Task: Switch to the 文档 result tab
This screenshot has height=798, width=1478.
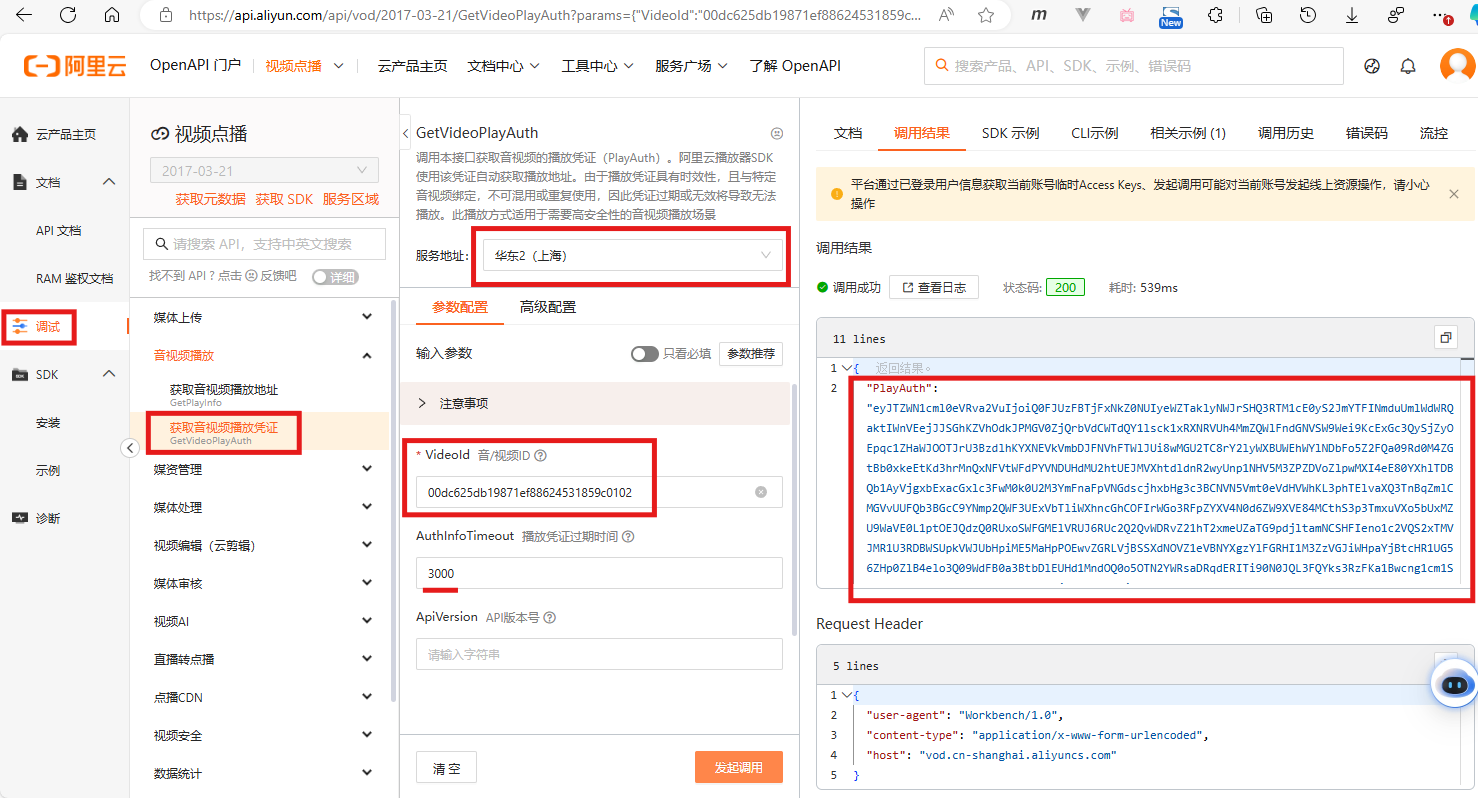Action: [848, 133]
